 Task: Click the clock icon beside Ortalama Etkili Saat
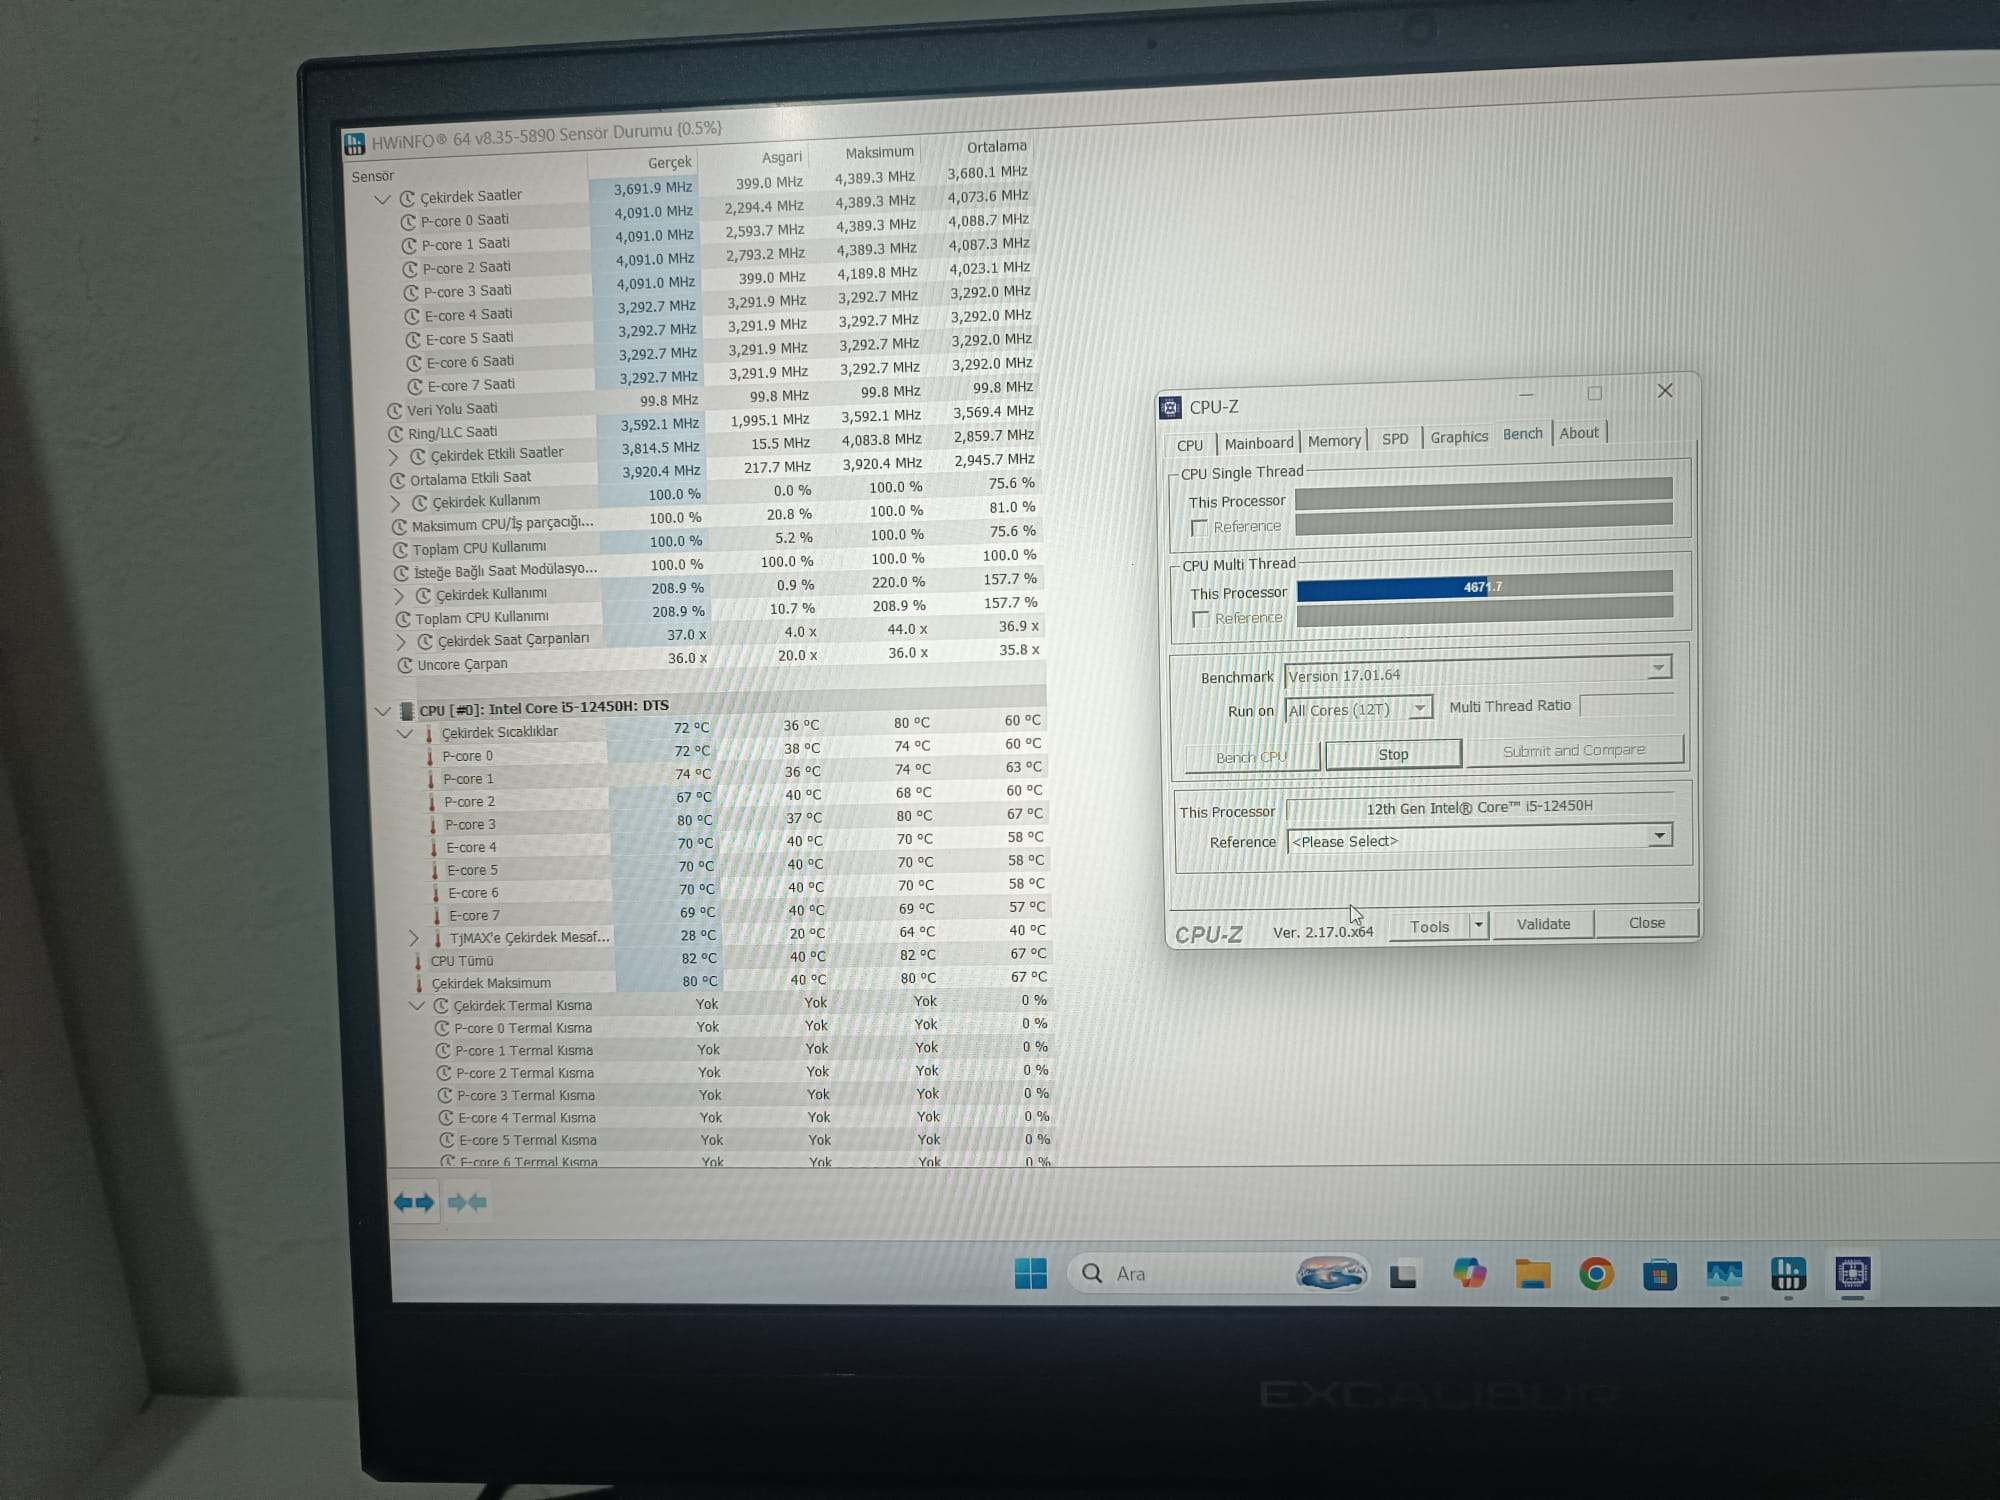398,480
